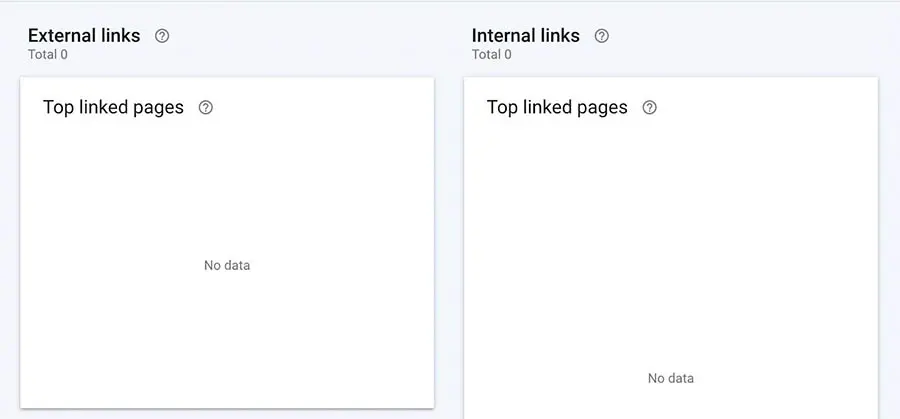Select the External links heading

84,36
